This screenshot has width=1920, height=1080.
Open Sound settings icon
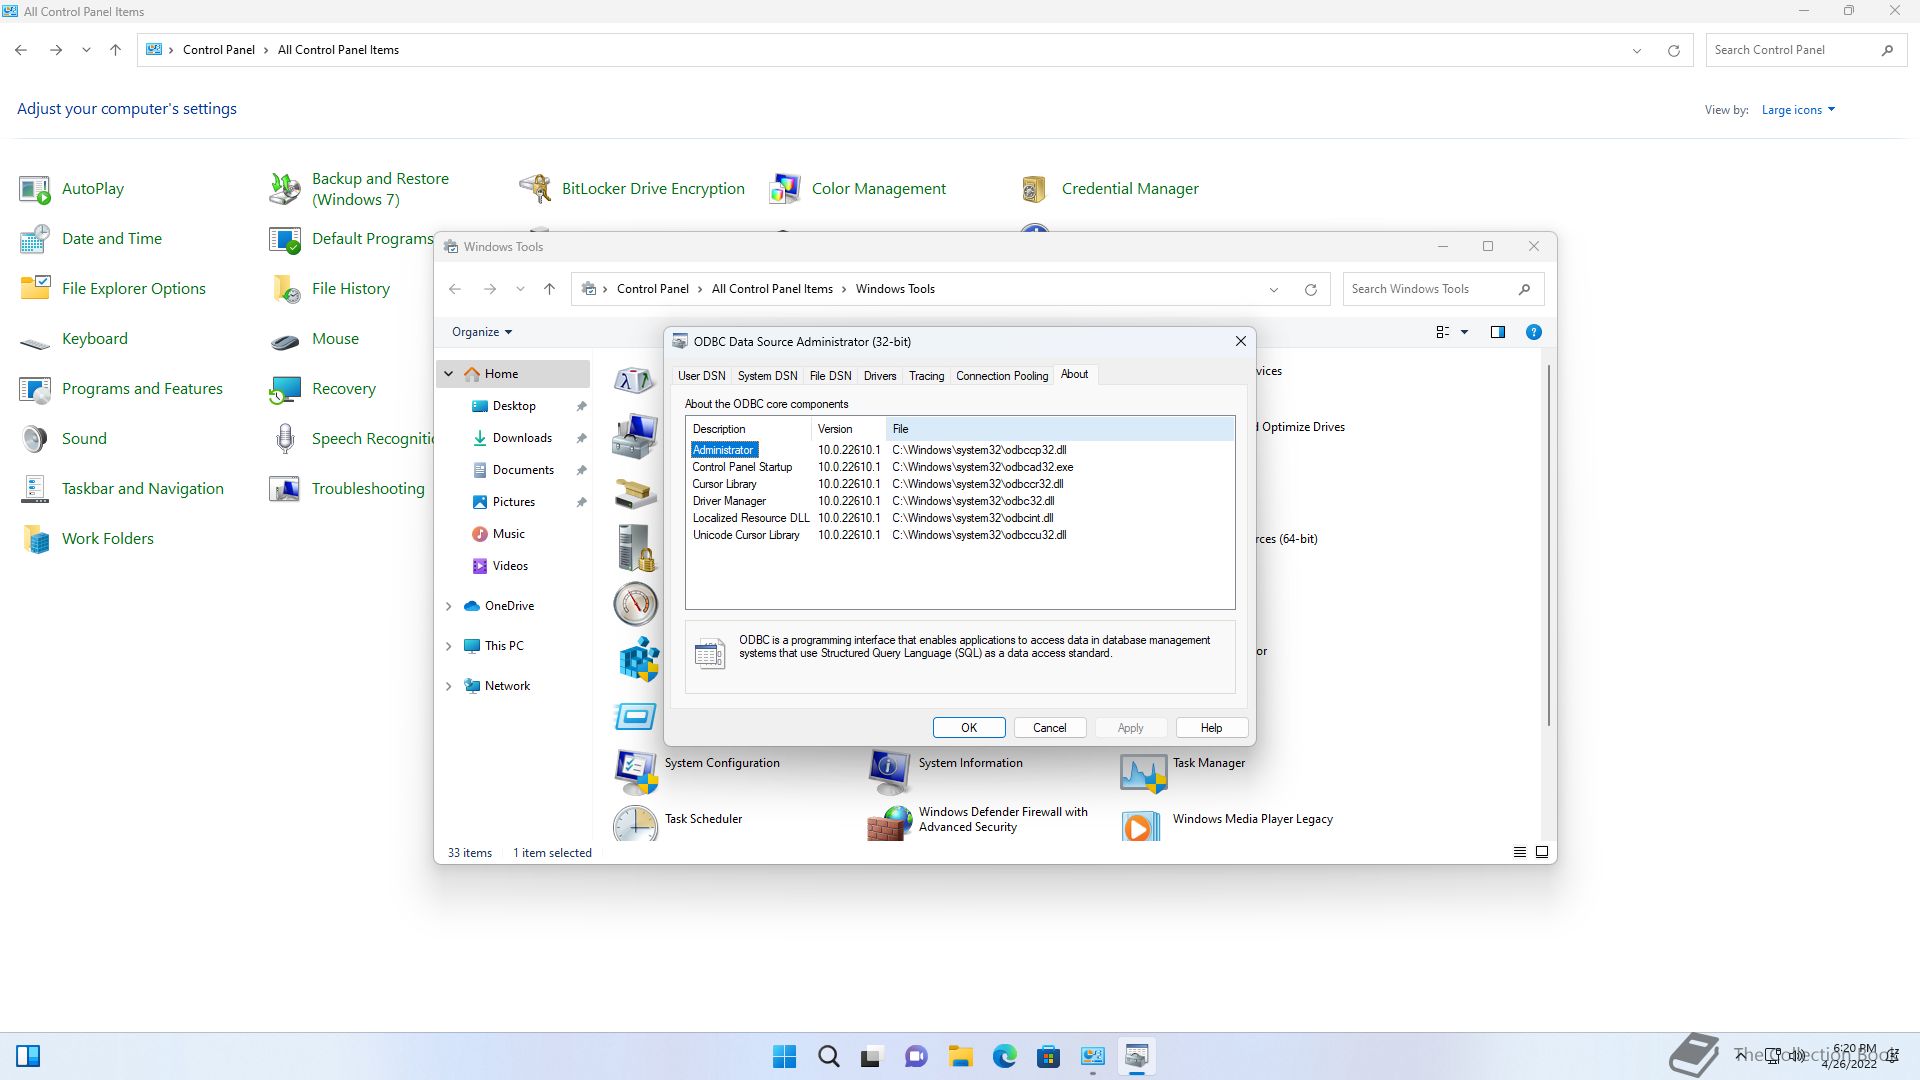click(x=35, y=439)
